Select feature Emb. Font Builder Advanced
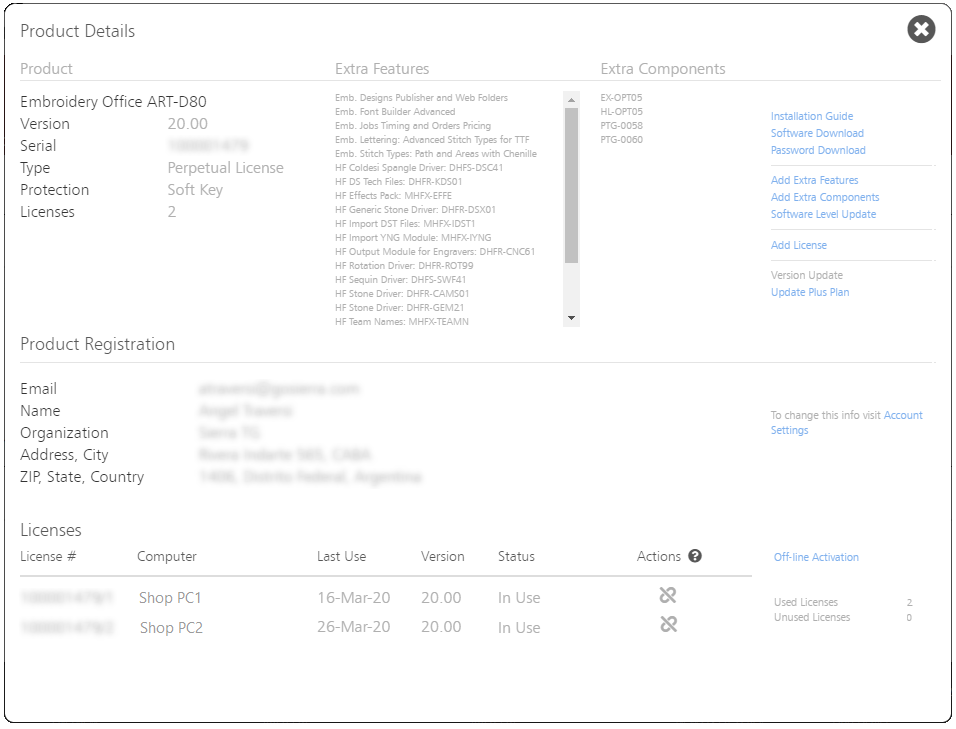Image resolution: width=956 pixels, height=729 pixels. coord(395,112)
